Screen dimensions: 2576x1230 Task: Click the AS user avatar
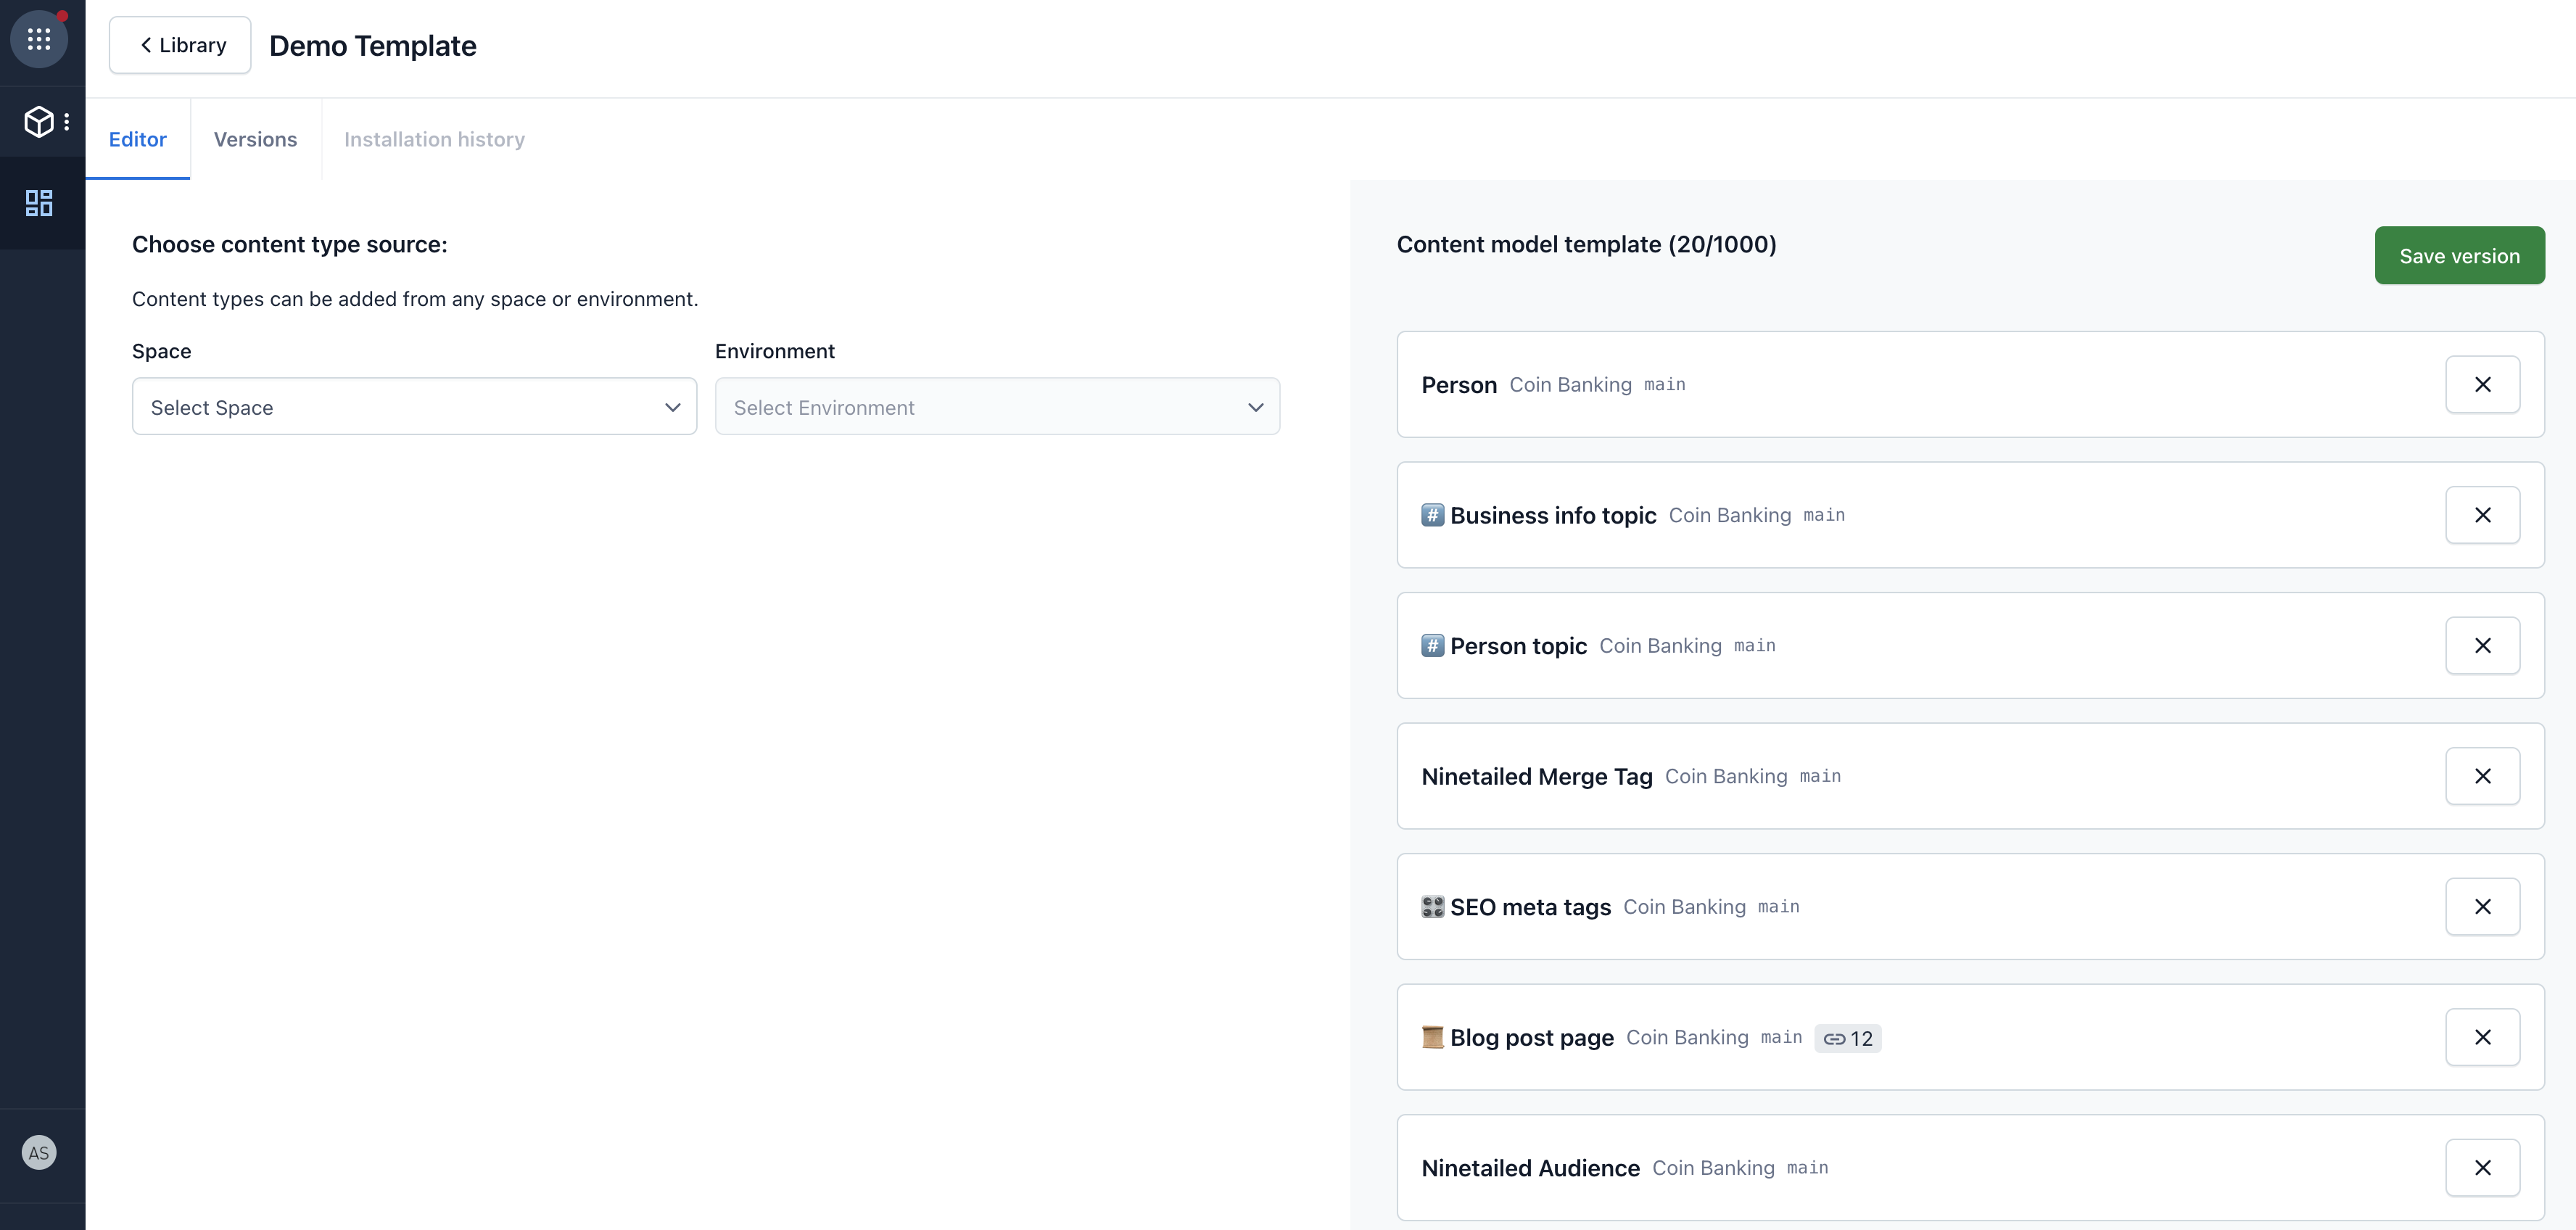pyautogui.click(x=39, y=1153)
